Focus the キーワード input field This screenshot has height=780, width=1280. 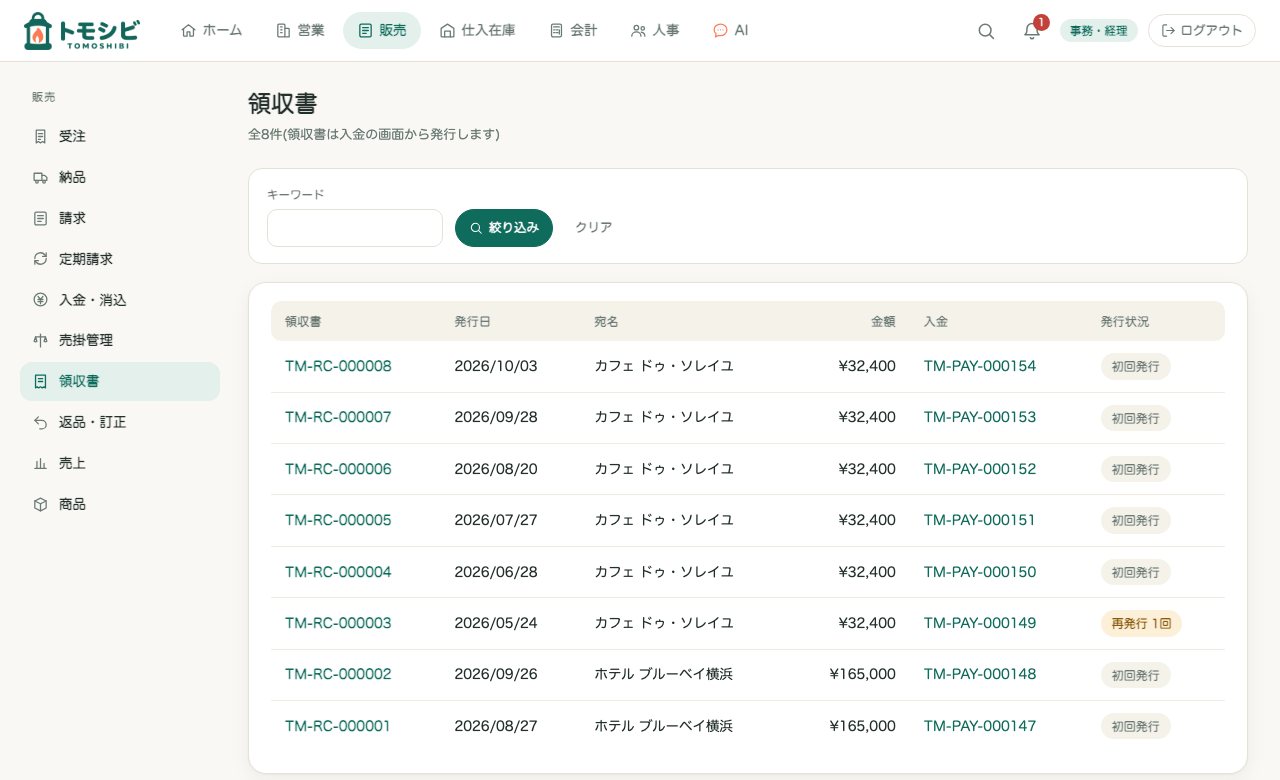(355, 228)
